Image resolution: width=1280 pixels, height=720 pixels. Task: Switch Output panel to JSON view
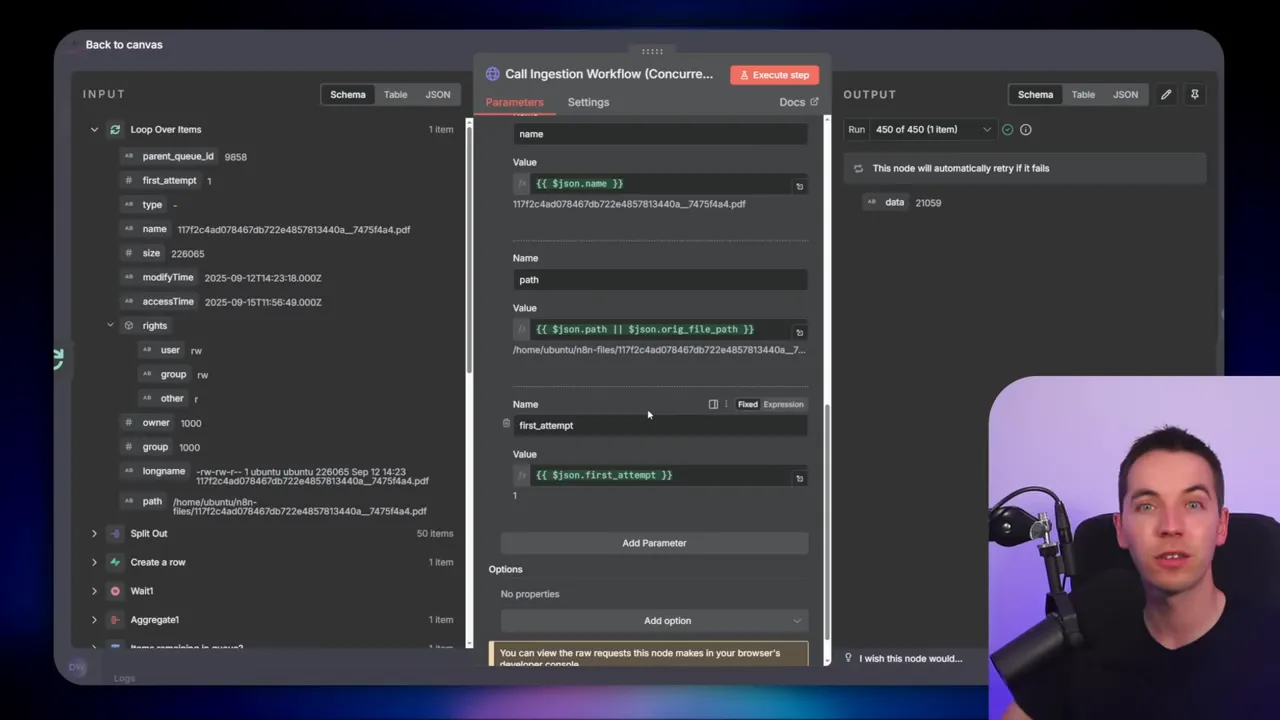(x=1125, y=94)
